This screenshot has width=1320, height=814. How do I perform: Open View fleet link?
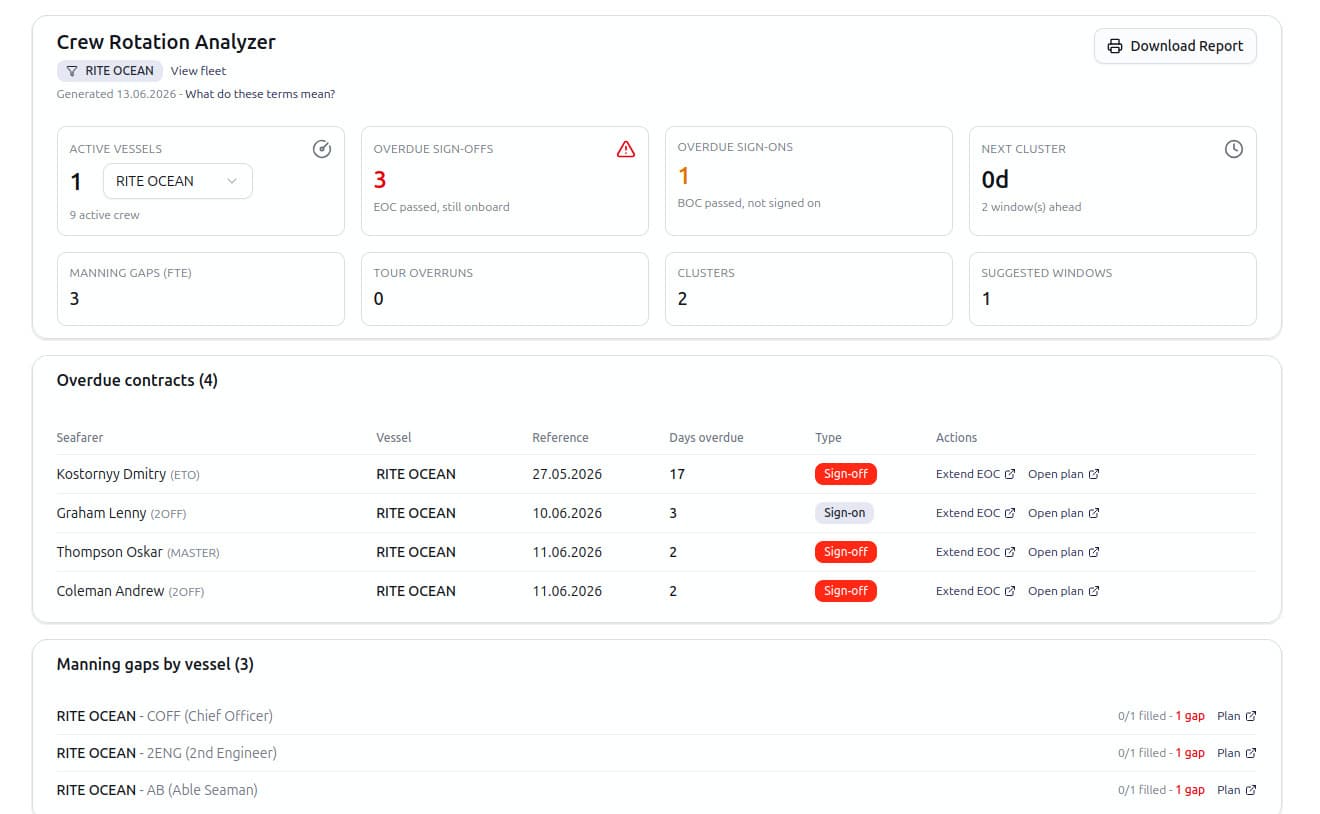198,71
